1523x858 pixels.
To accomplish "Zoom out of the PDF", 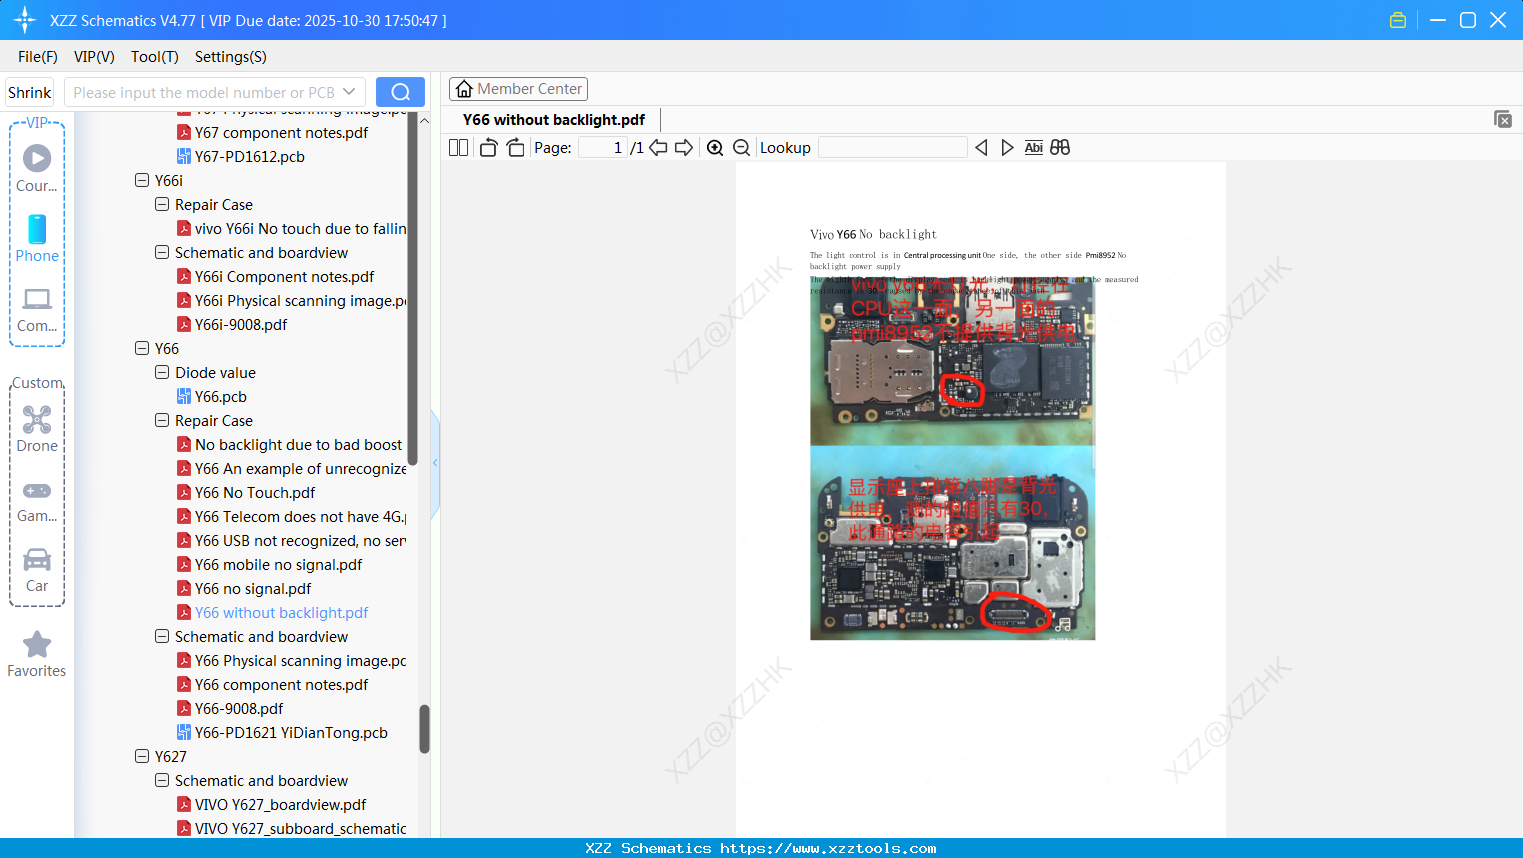I will [x=742, y=148].
